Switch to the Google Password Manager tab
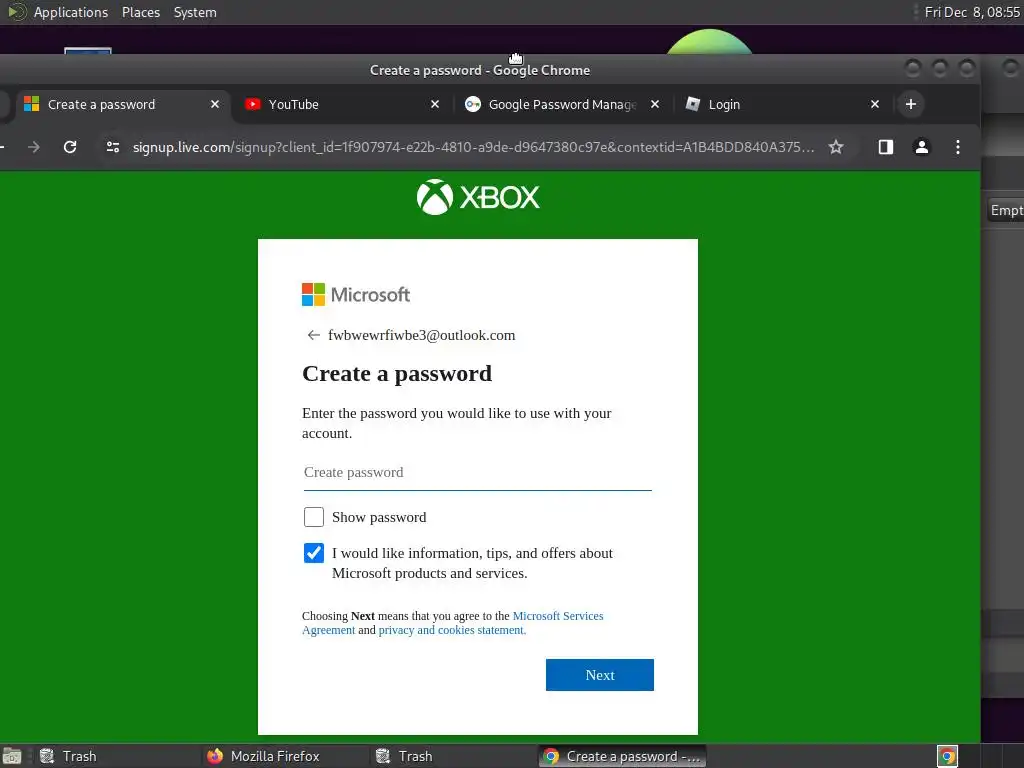 coord(562,104)
